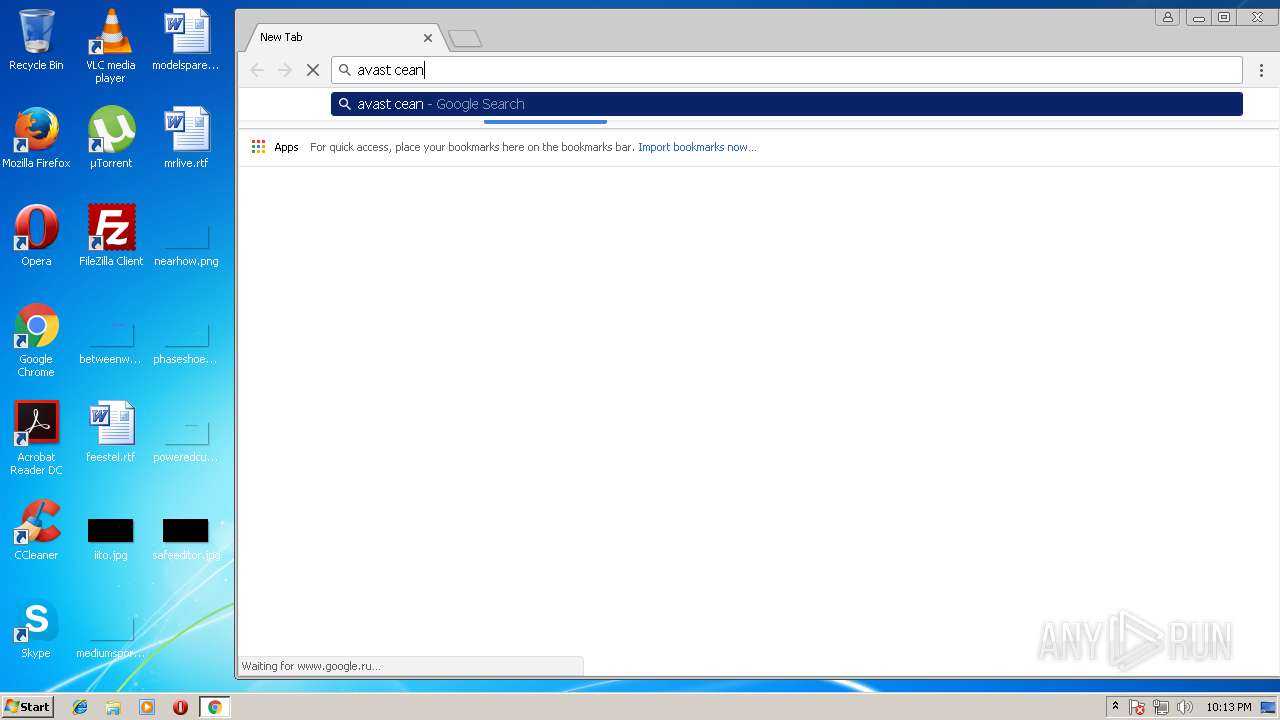The image size is (1280, 720).
Task: Switch to Chrome taskbar button
Action: [x=214, y=707]
